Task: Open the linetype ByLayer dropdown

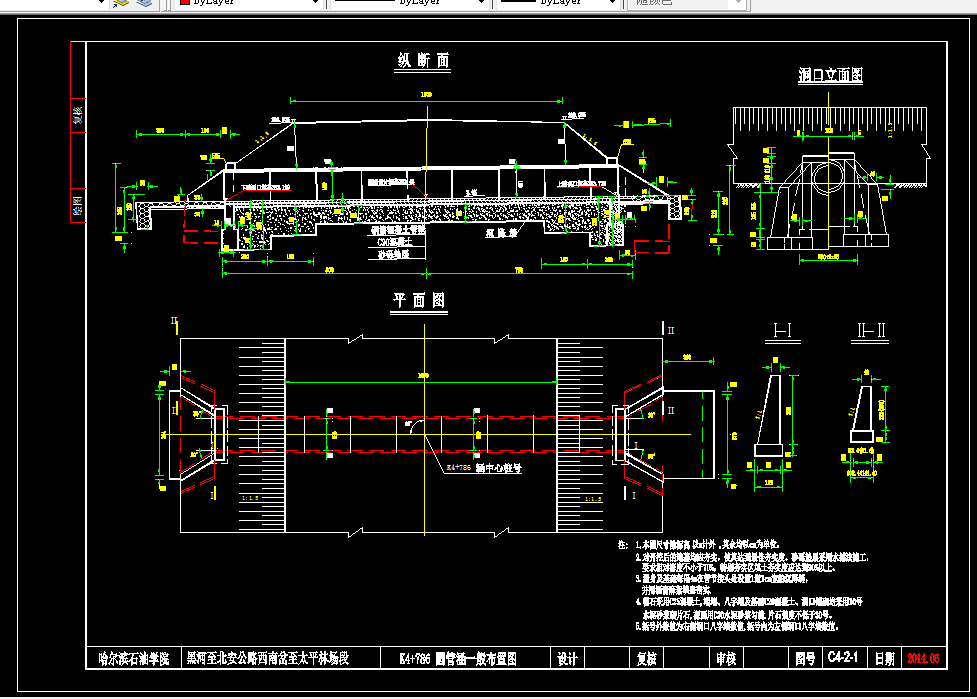Action: [x=409, y=2]
